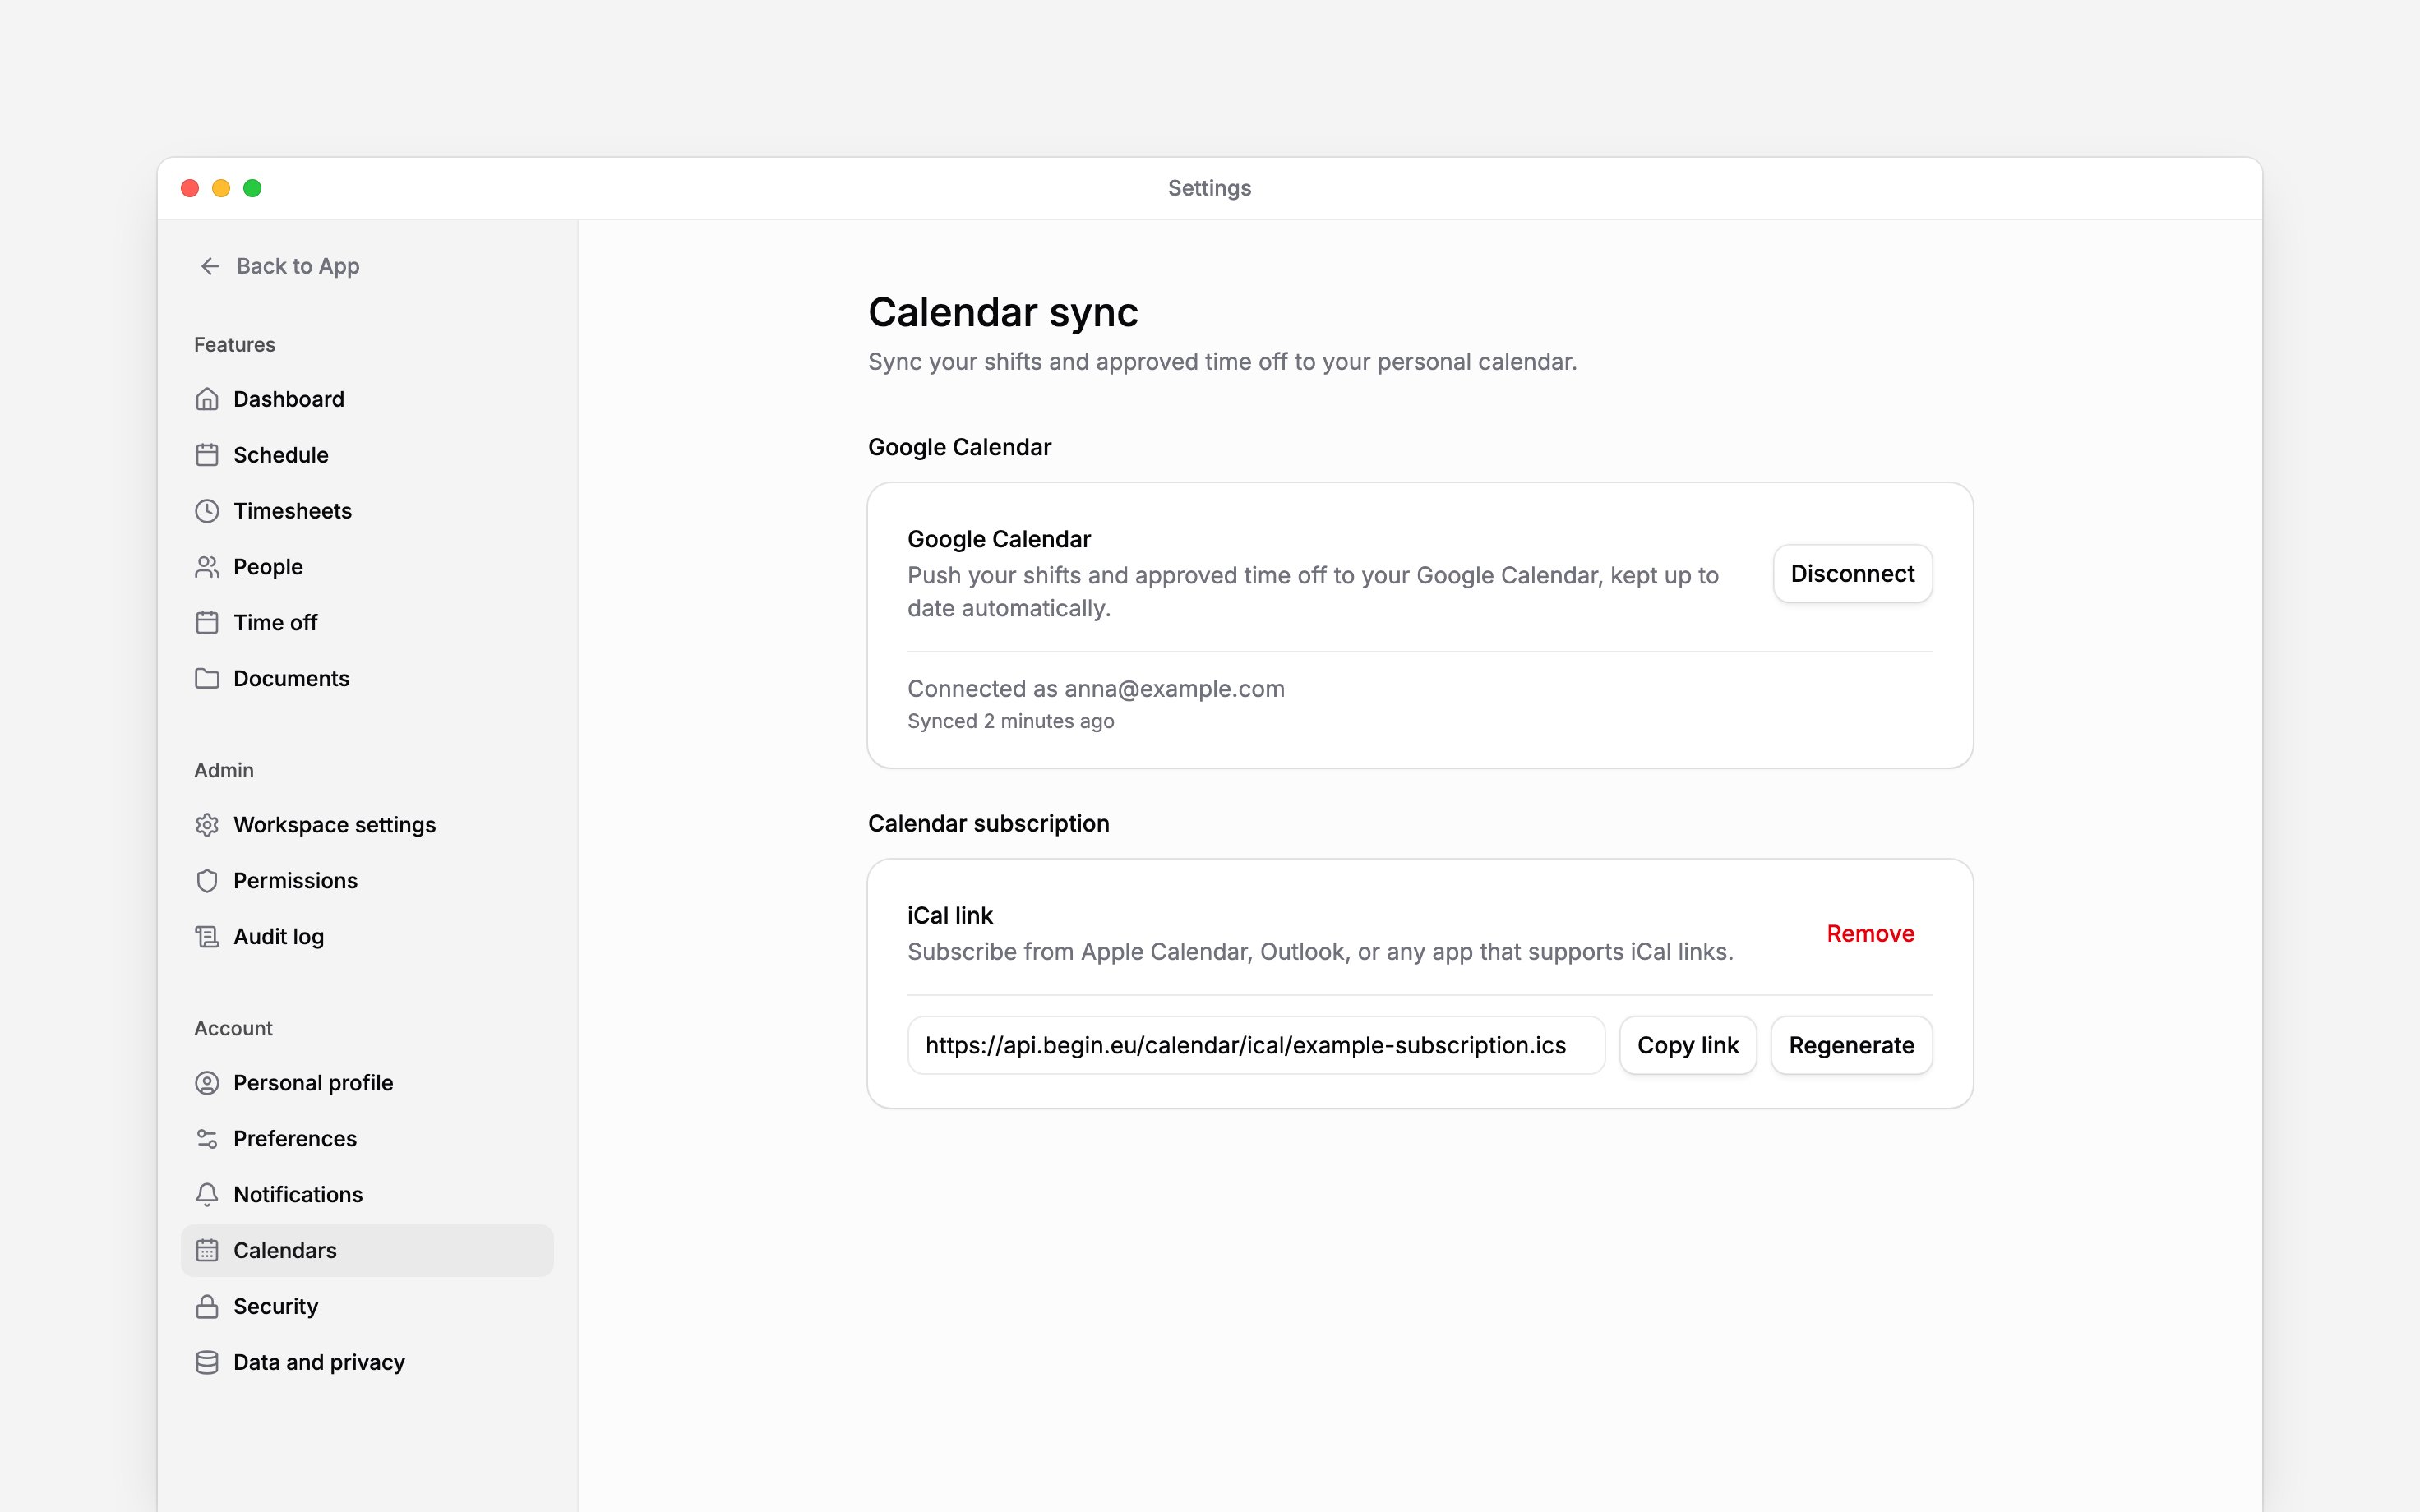The height and width of the screenshot is (1512, 2420).
Task: Click the Workspace settings gear icon
Action: pyautogui.click(x=207, y=825)
